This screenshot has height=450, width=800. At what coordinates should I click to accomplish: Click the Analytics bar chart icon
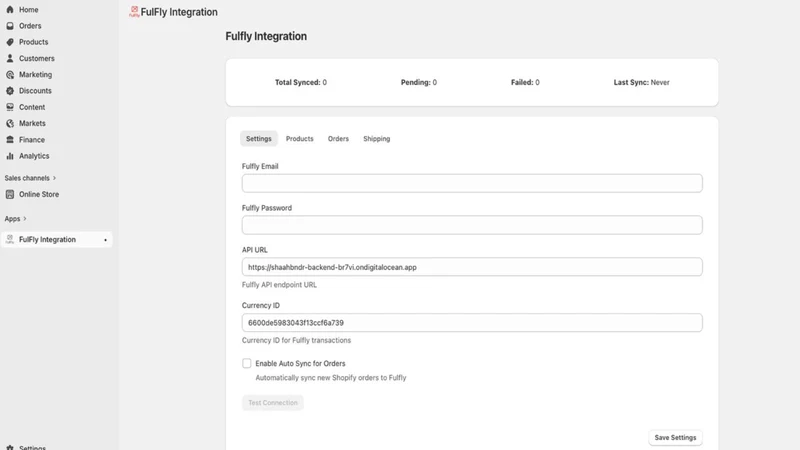(10, 156)
